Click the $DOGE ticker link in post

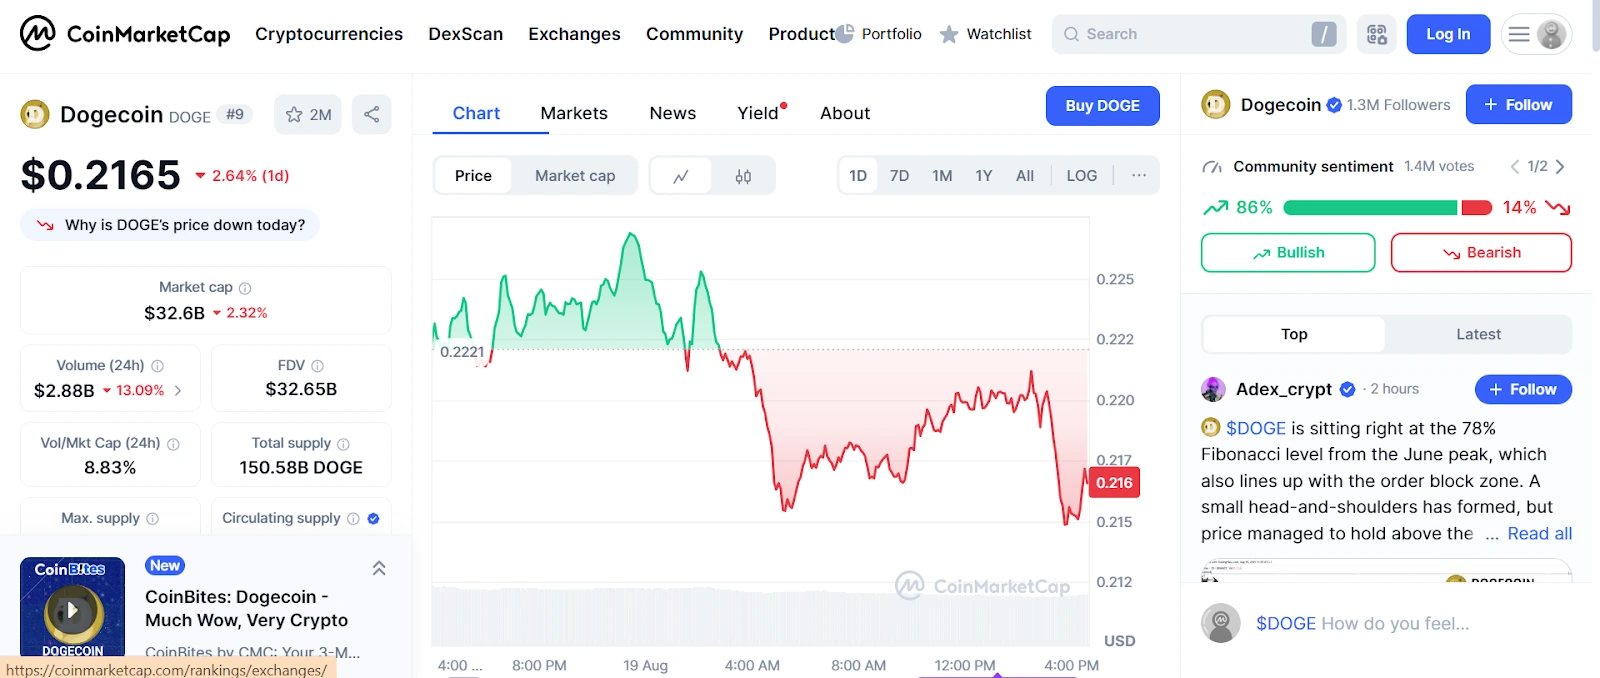click(1256, 428)
